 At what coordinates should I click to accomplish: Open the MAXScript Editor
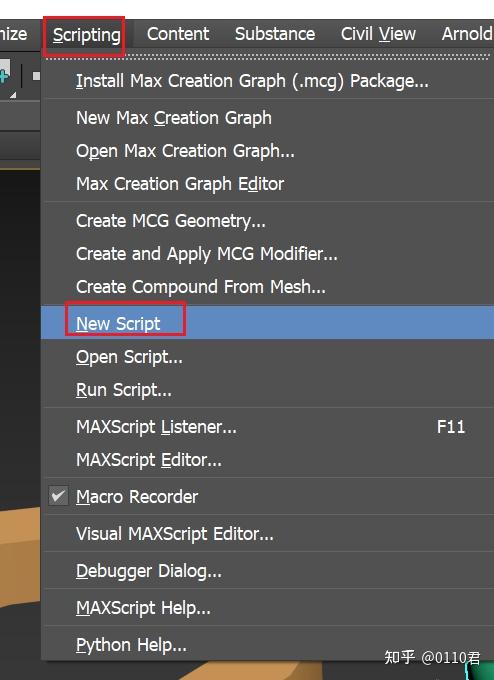click(x=268, y=460)
